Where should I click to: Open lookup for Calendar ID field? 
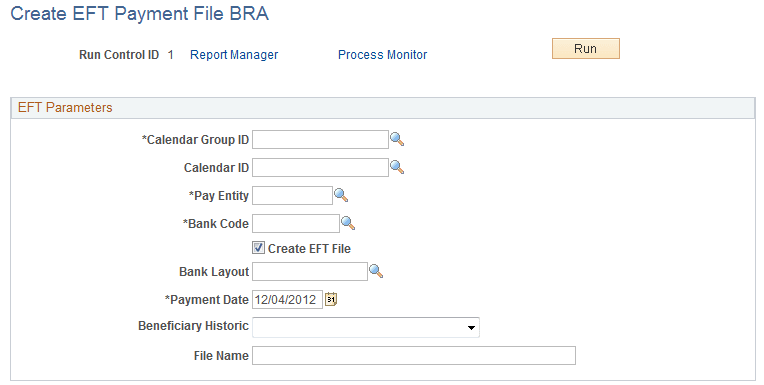point(397,167)
